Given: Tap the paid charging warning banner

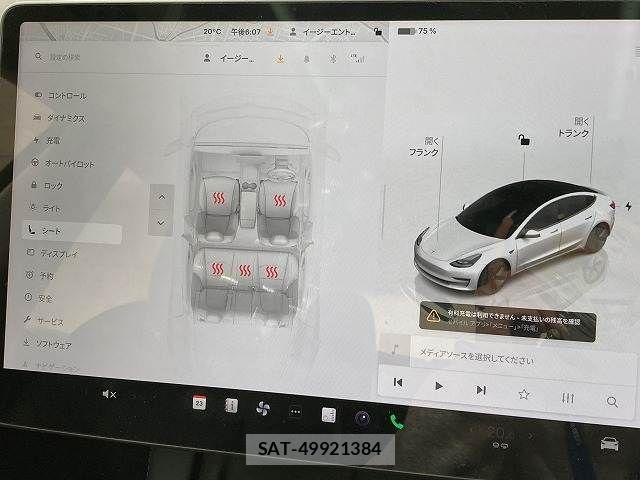Looking at the screenshot, I should [x=507, y=322].
